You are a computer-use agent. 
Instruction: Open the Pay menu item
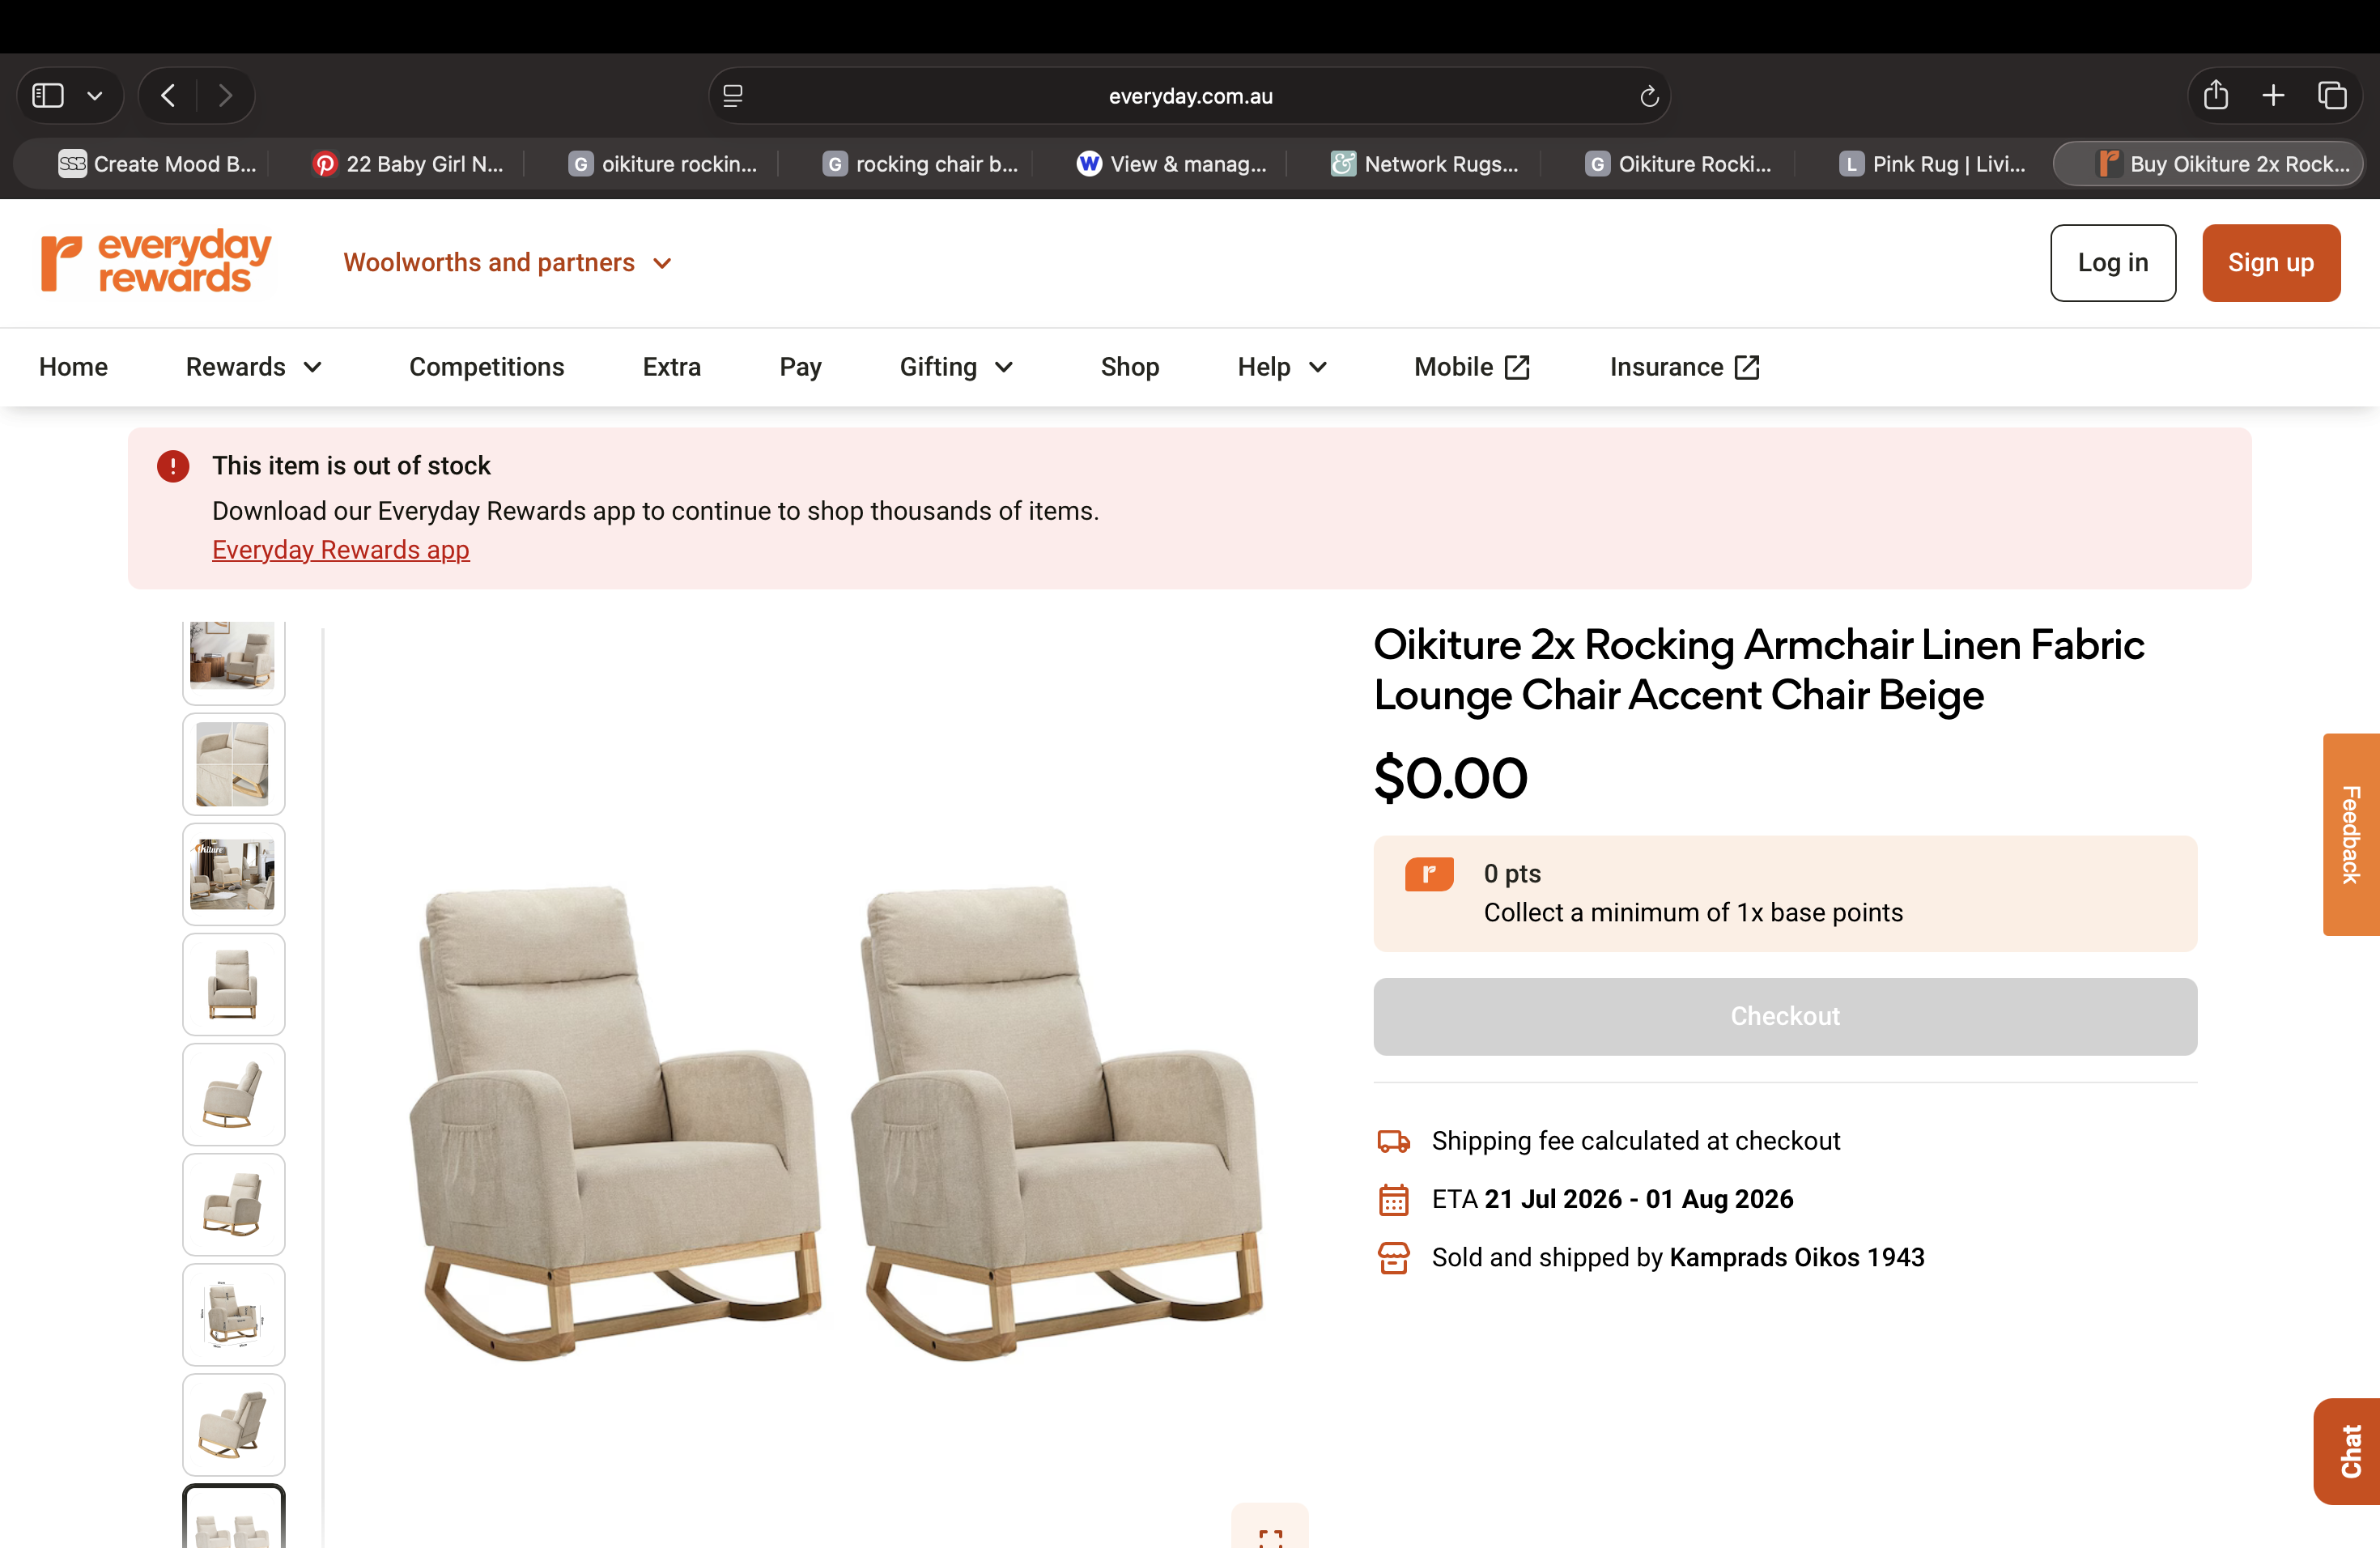(x=800, y=367)
